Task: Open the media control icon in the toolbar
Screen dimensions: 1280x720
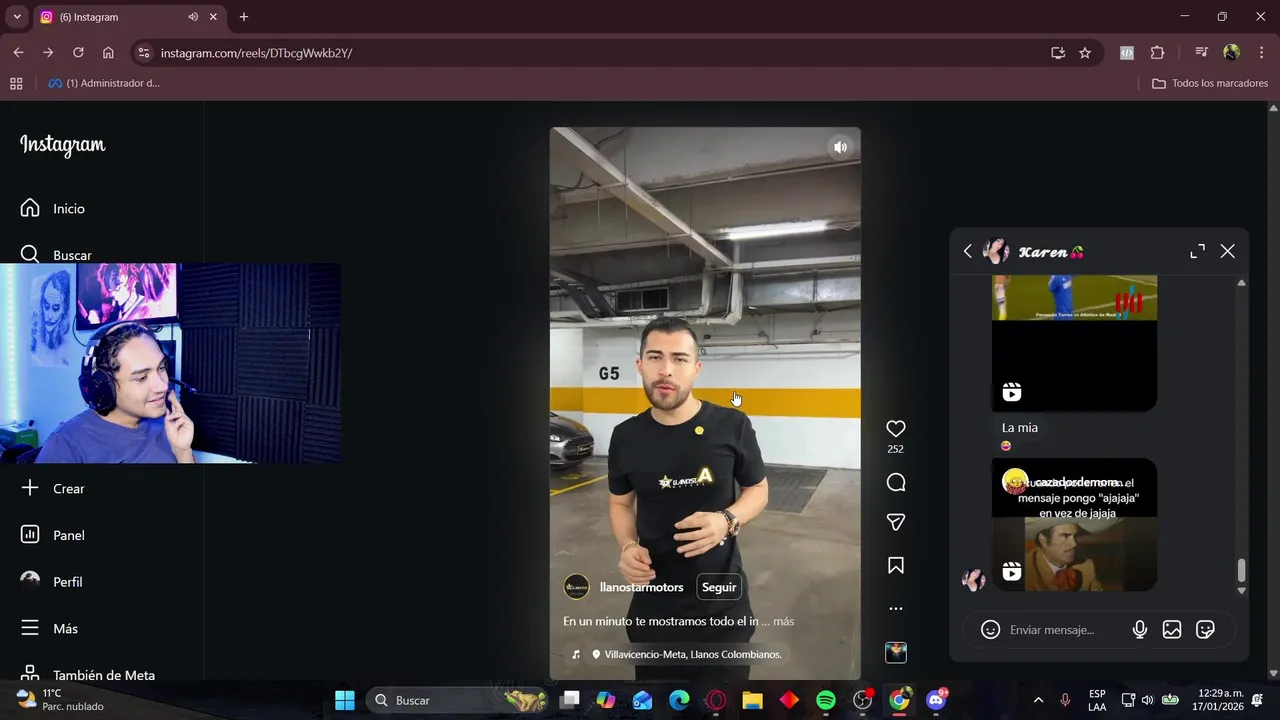Action: click(x=1201, y=53)
